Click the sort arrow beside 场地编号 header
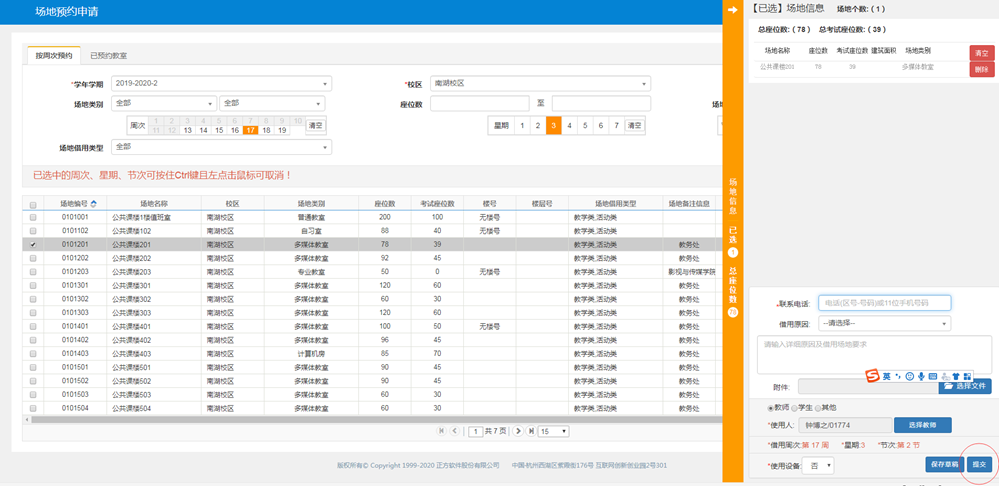Image resolution: width=999 pixels, height=486 pixels. click(x=94, y=203)
